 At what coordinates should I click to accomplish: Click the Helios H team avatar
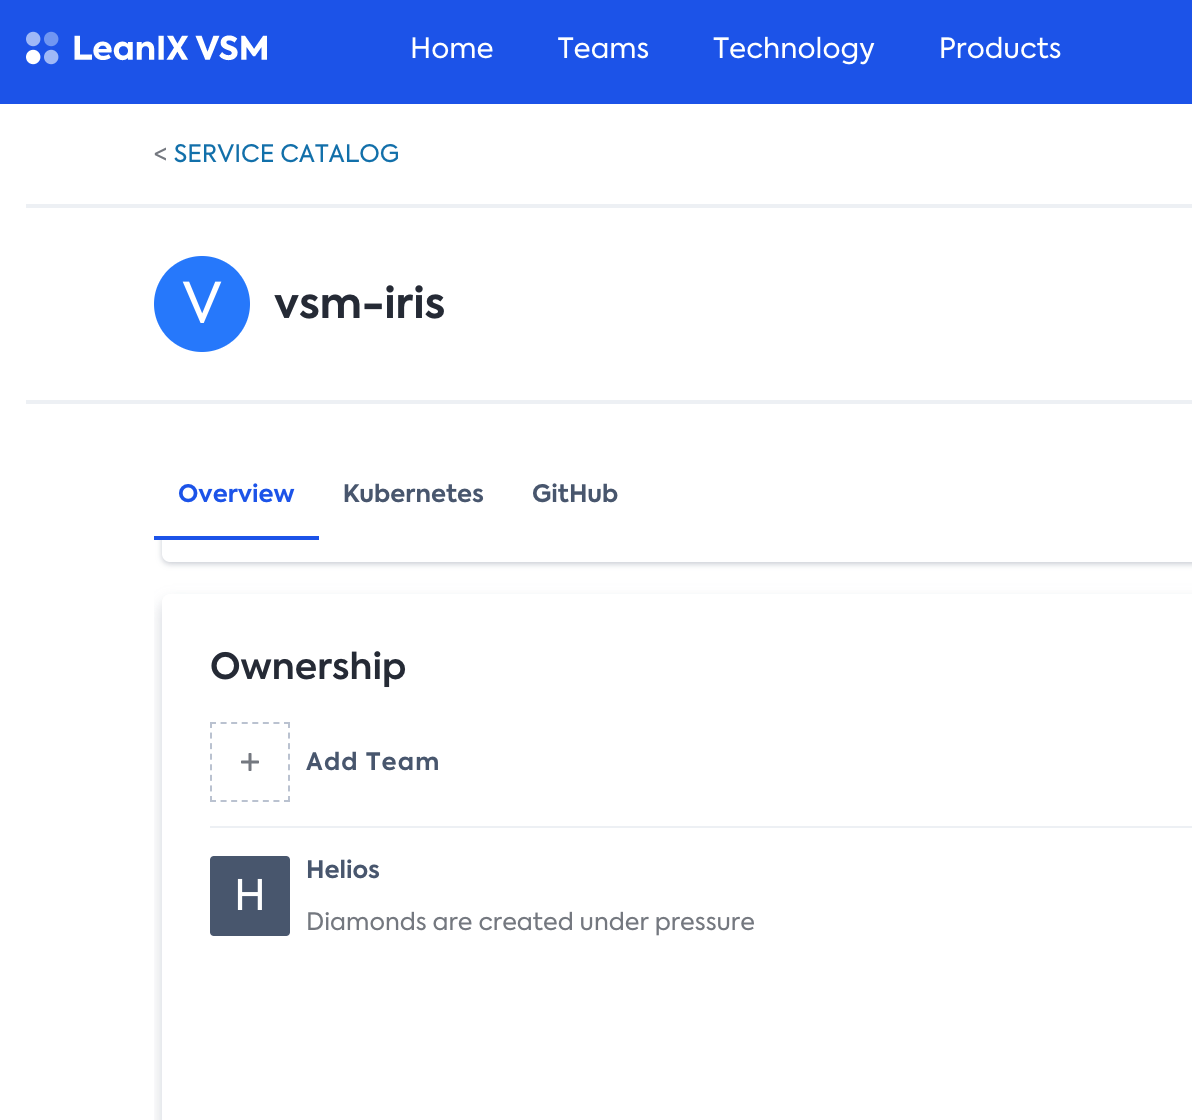coord(250,896)
